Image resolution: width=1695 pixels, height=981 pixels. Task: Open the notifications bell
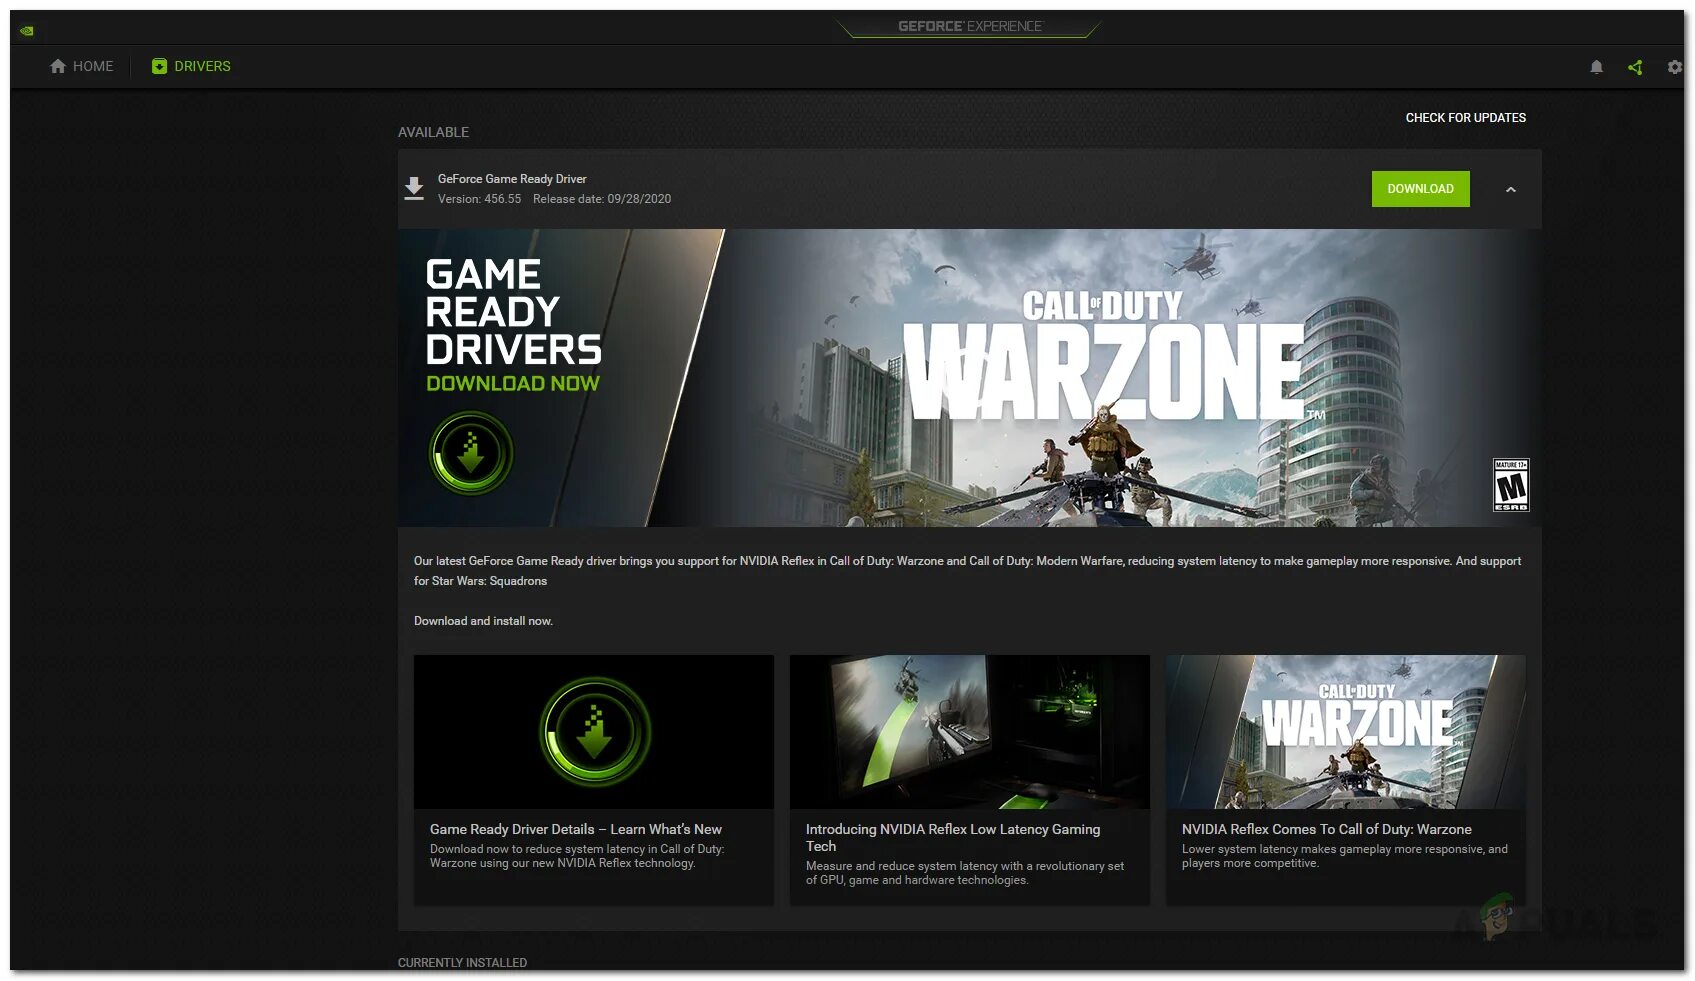point(1596,67)
